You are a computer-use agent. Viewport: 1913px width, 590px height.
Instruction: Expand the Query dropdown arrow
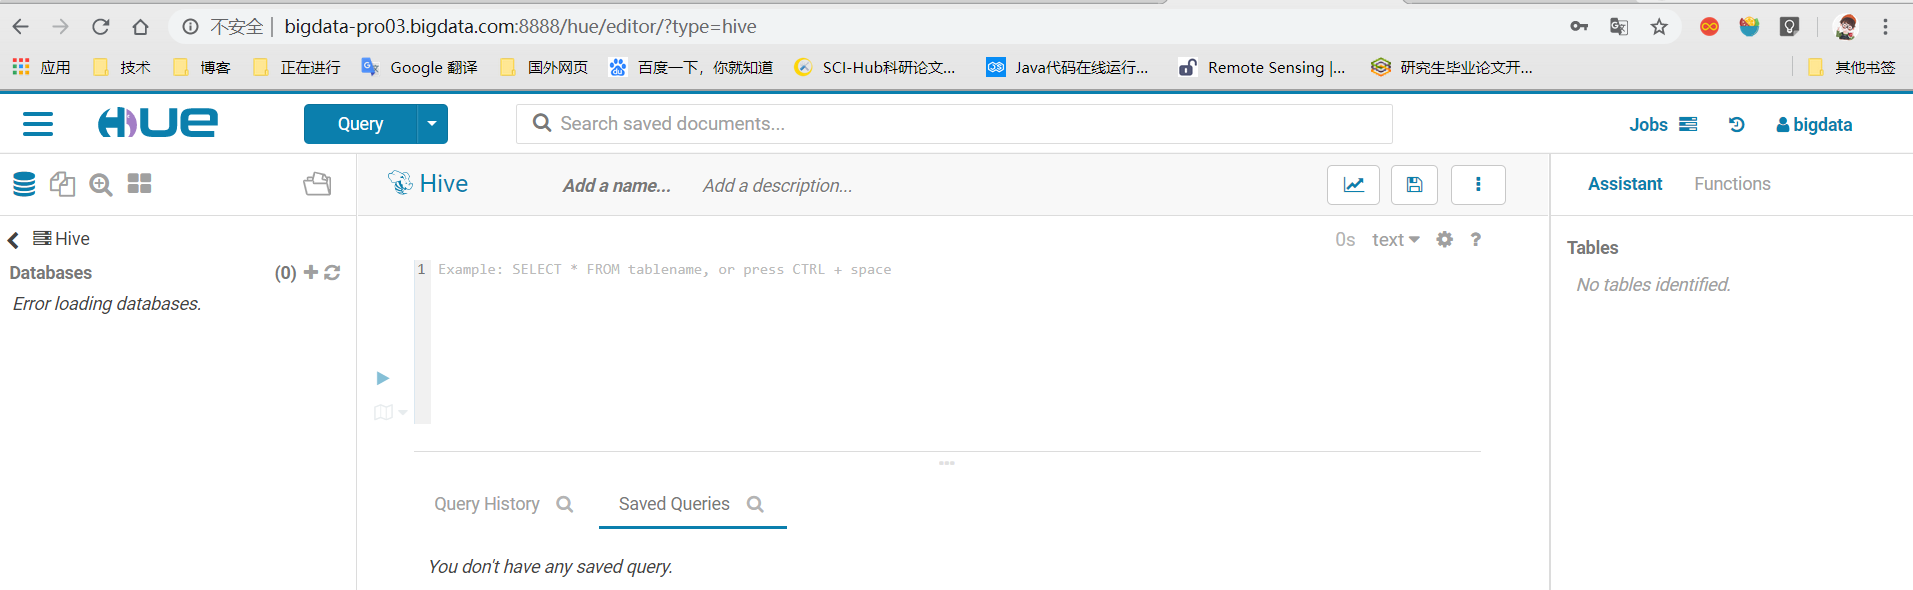[432, 124]
